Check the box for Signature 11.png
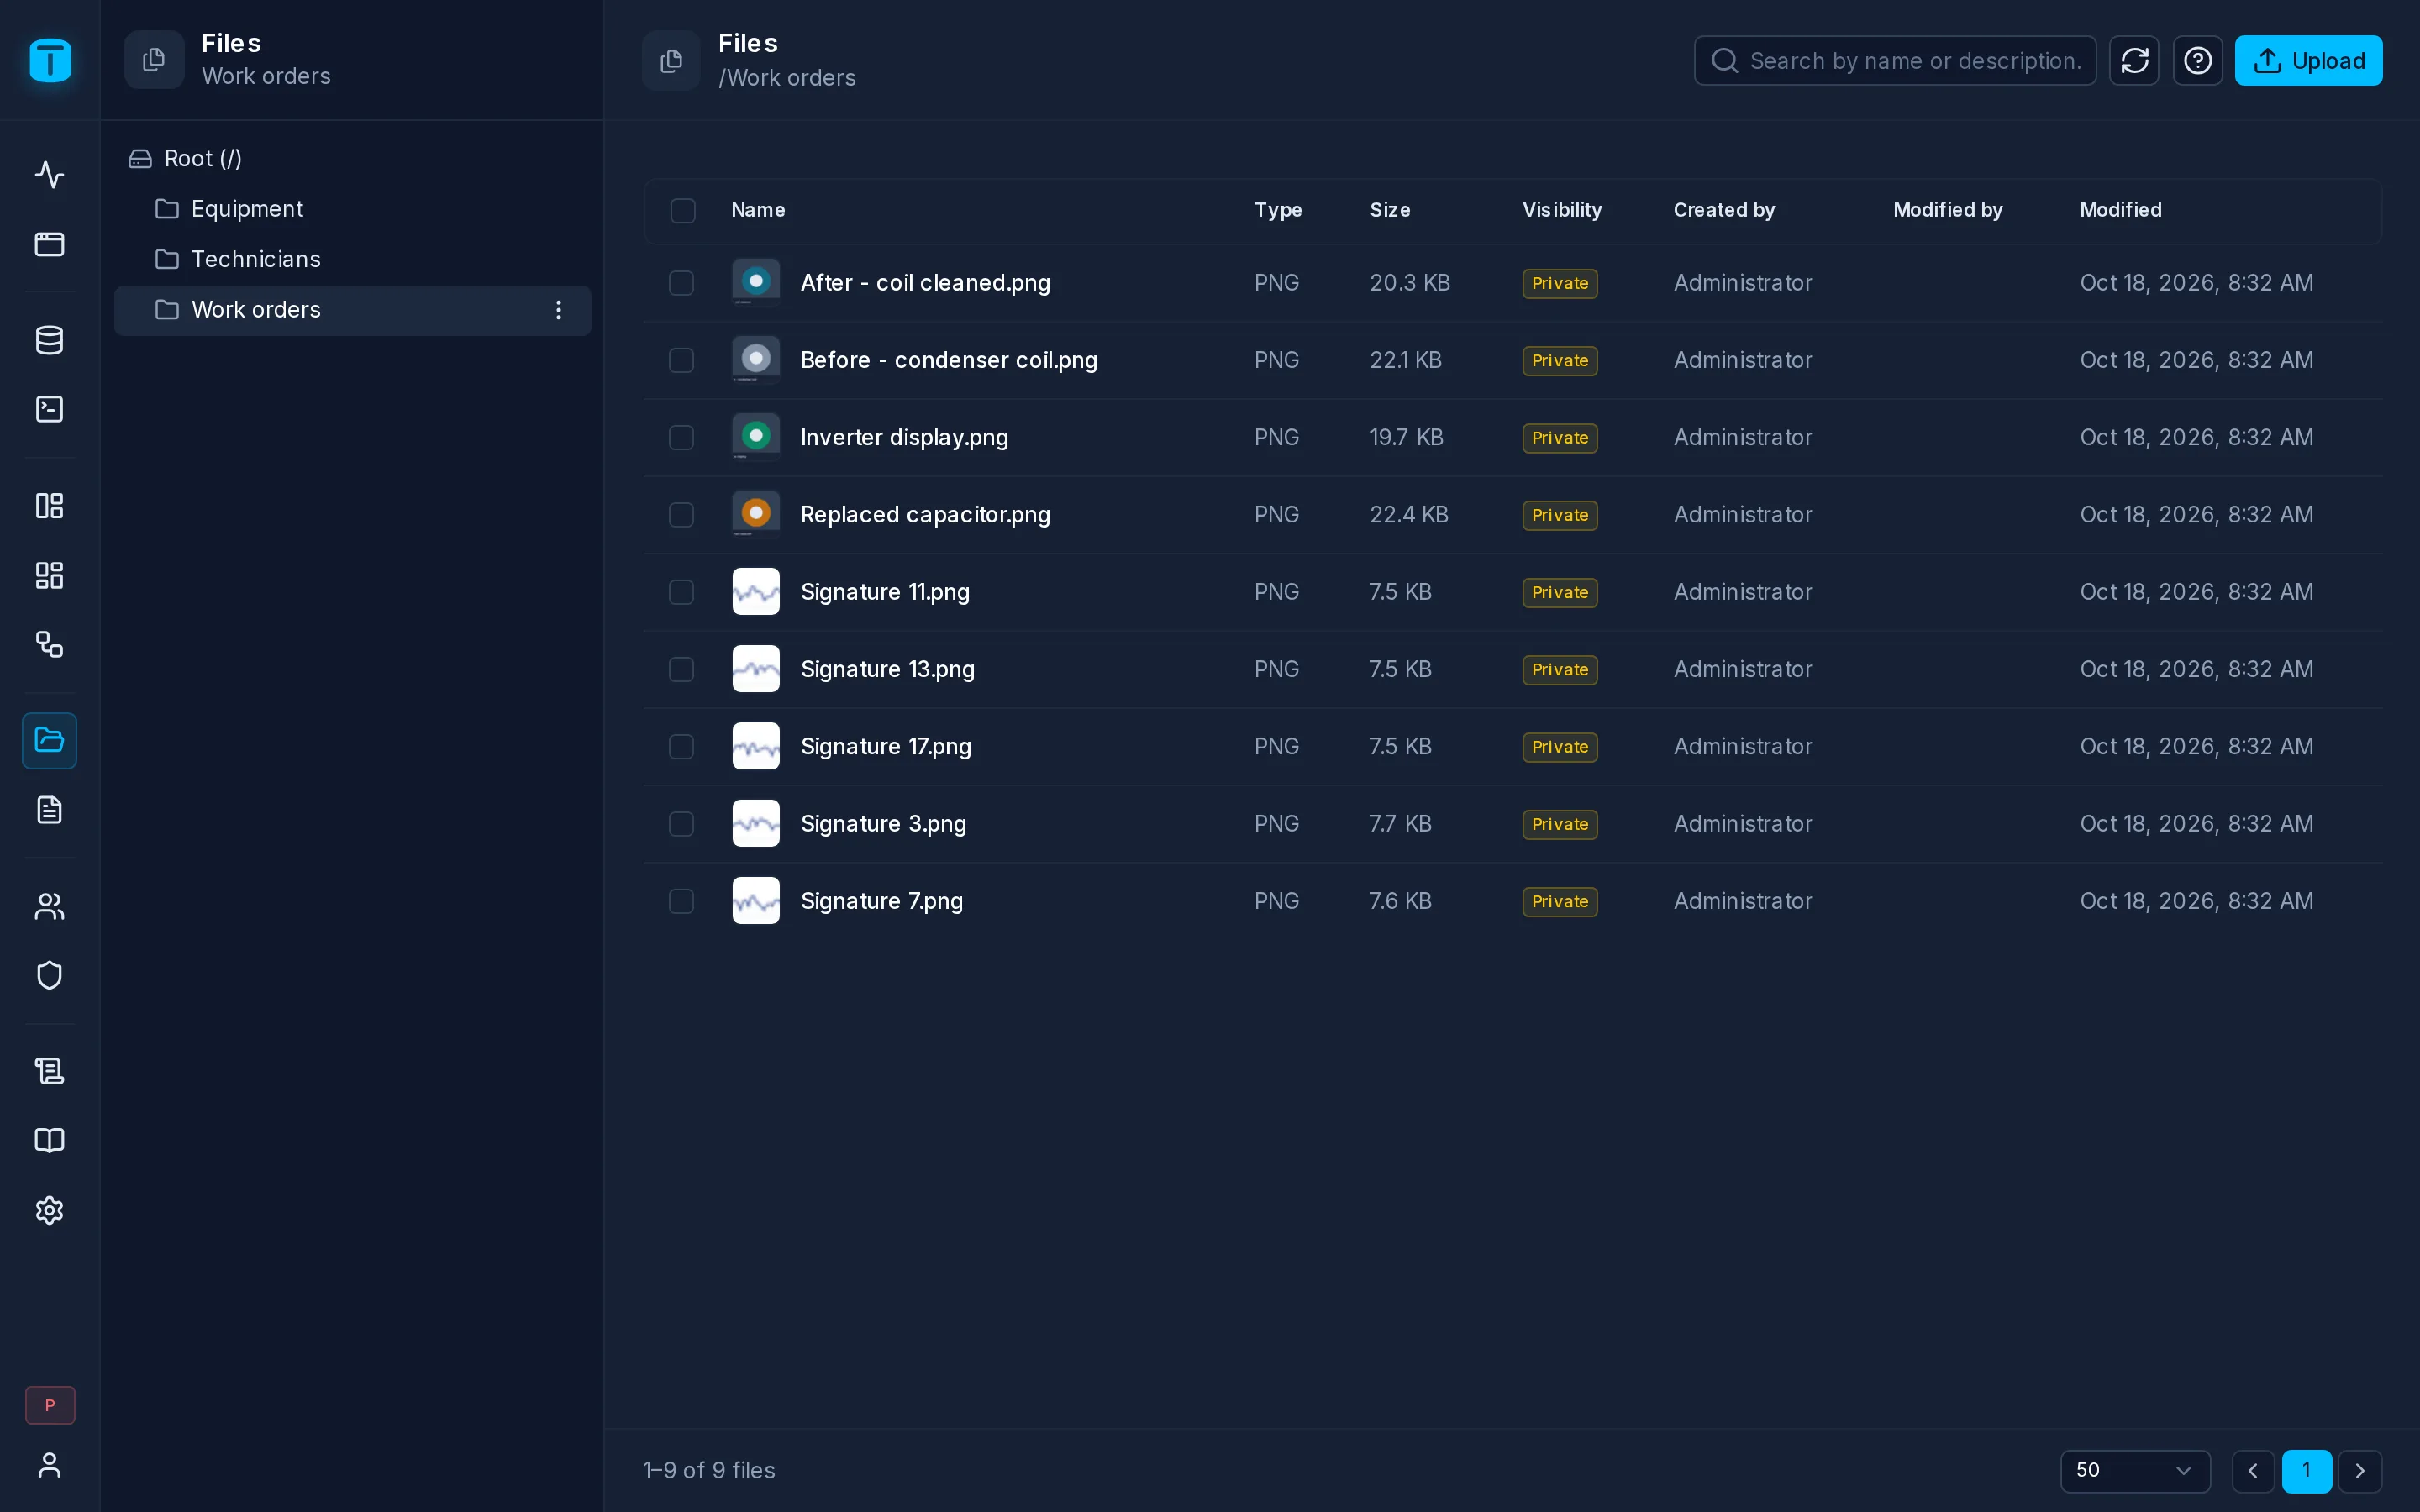Image resolution: width=2420 pixels, height=1512 pixels. [681, 592]
